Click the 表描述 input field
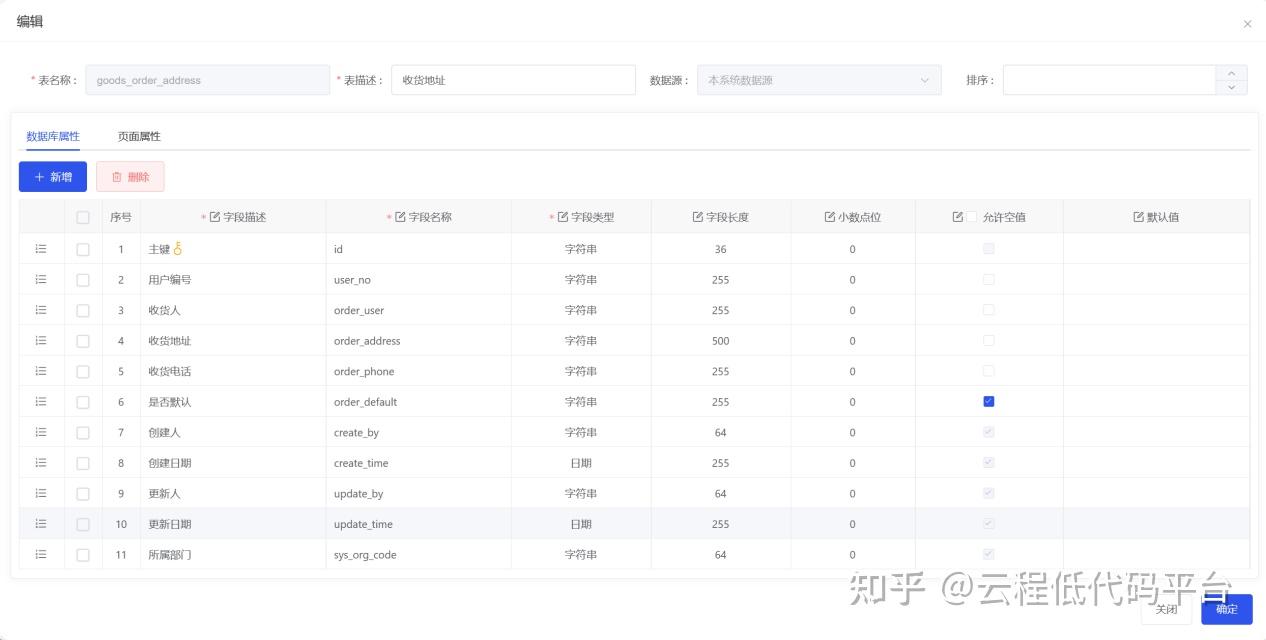Image resolution: width=1266 pixels, height=640 pixels. (x=513, y=80)
